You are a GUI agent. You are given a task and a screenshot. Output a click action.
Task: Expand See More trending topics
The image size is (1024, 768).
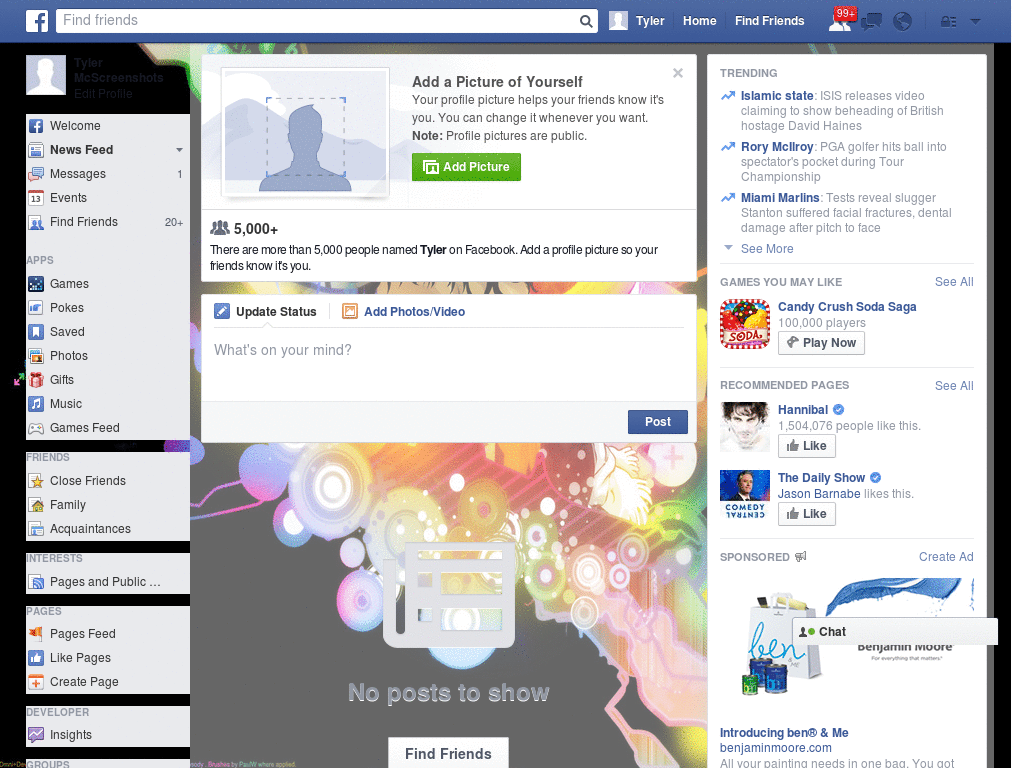767,249
